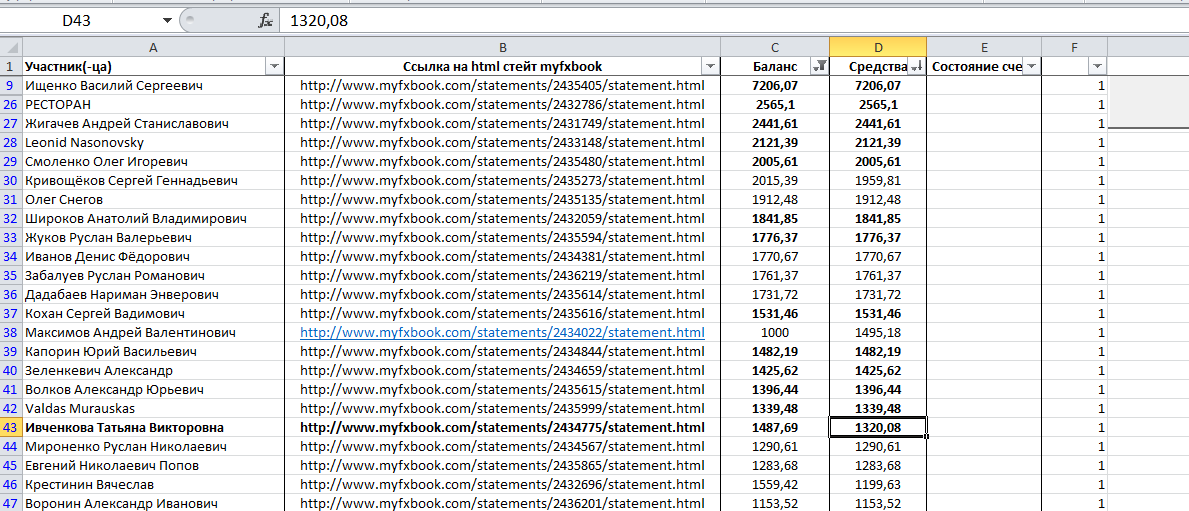Select row header 43

[x=11, y=428]
